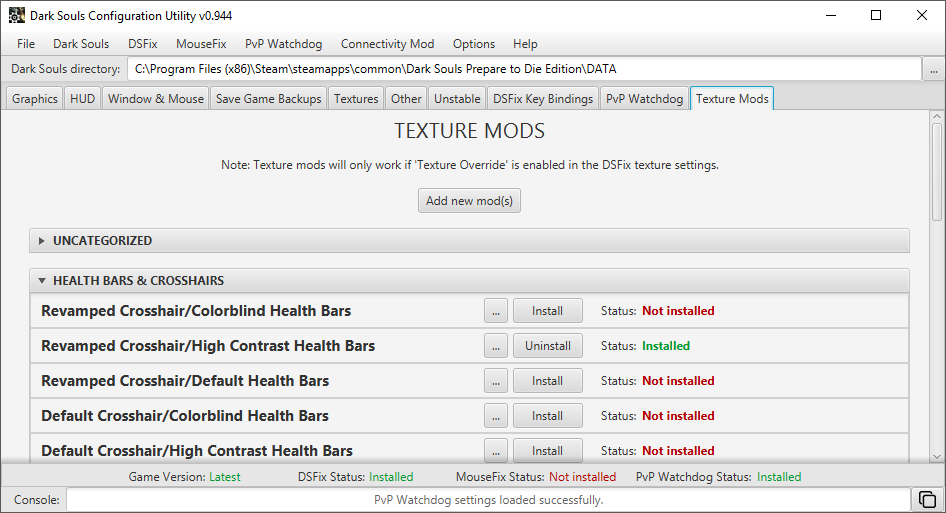Image resolution: width=946 pixels, height=513 pixels.
Task: Switch to the Unstable tab
Action: coord(457,98)
